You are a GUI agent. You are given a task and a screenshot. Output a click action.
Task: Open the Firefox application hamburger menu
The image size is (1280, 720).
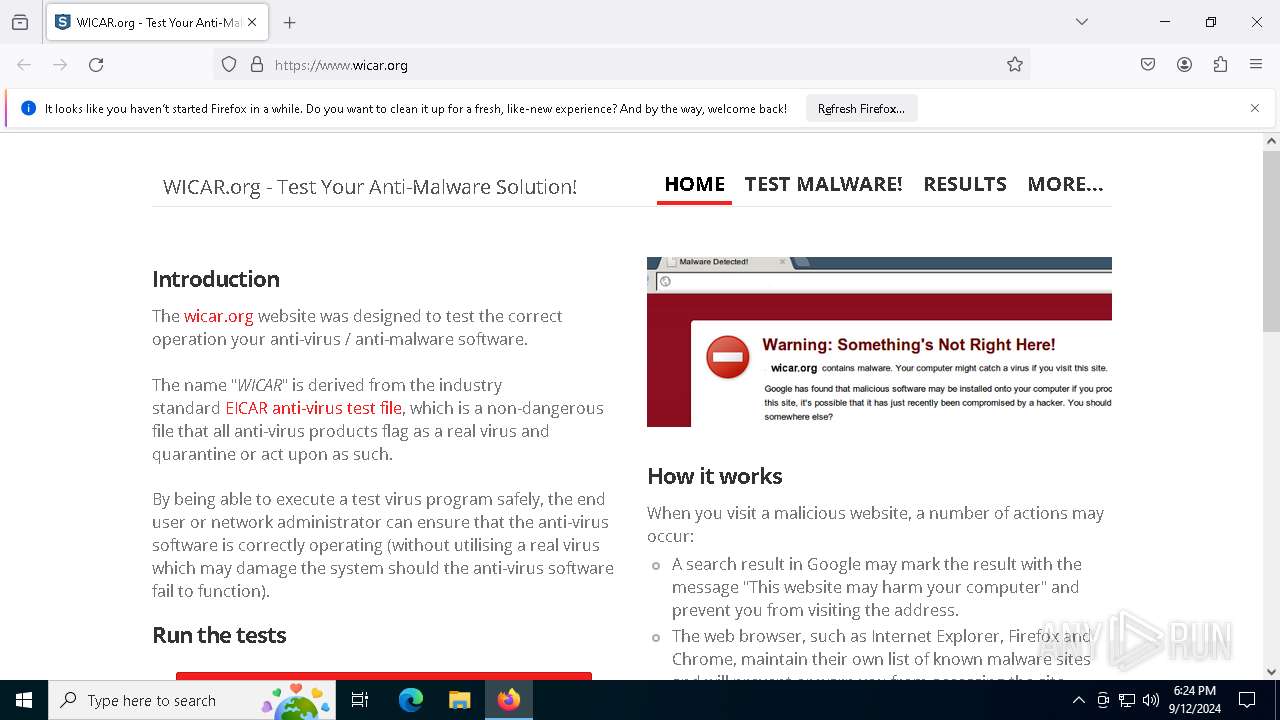pyautogui.click(x=1256, y=65)
